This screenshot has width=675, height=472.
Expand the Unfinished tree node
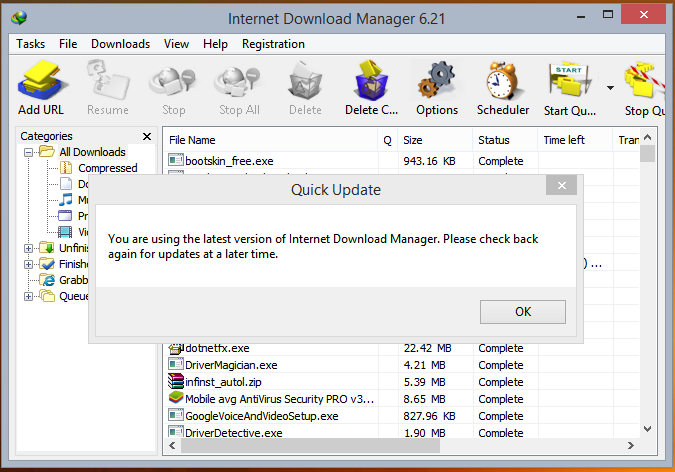pyautogui.click(x=28, y=248)
